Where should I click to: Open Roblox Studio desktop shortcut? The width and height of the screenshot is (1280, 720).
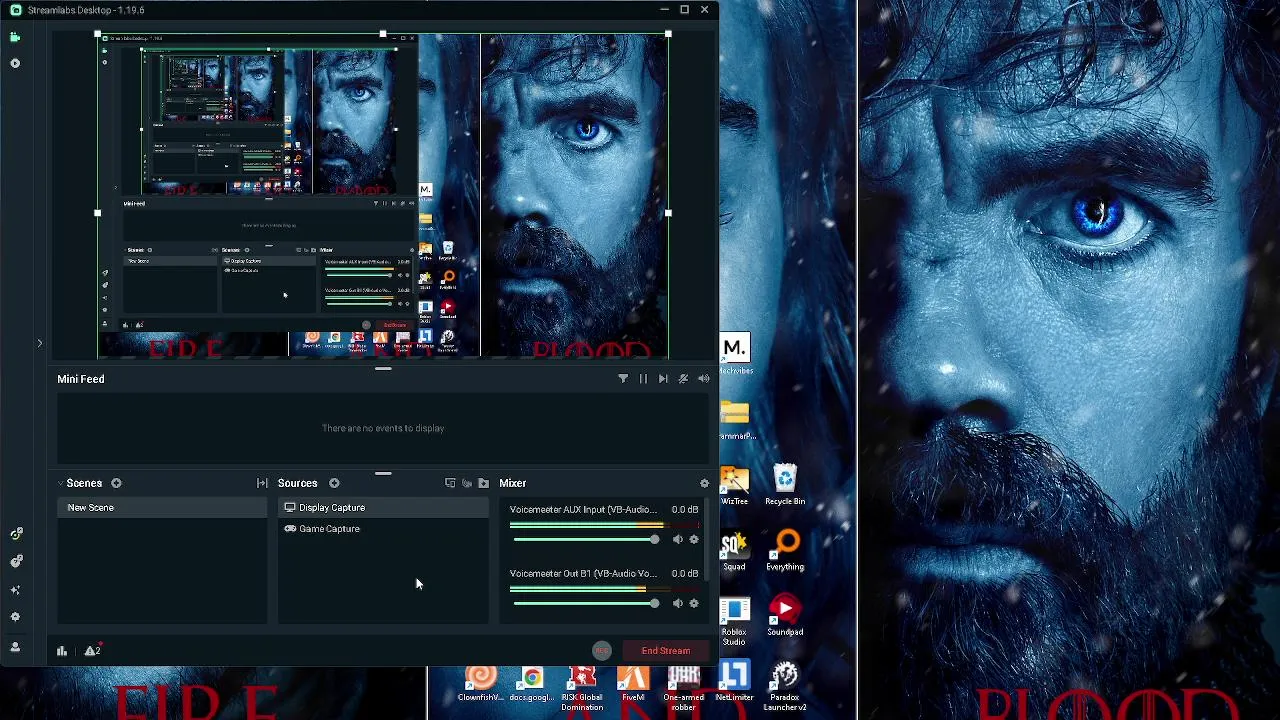coord(734,621)
